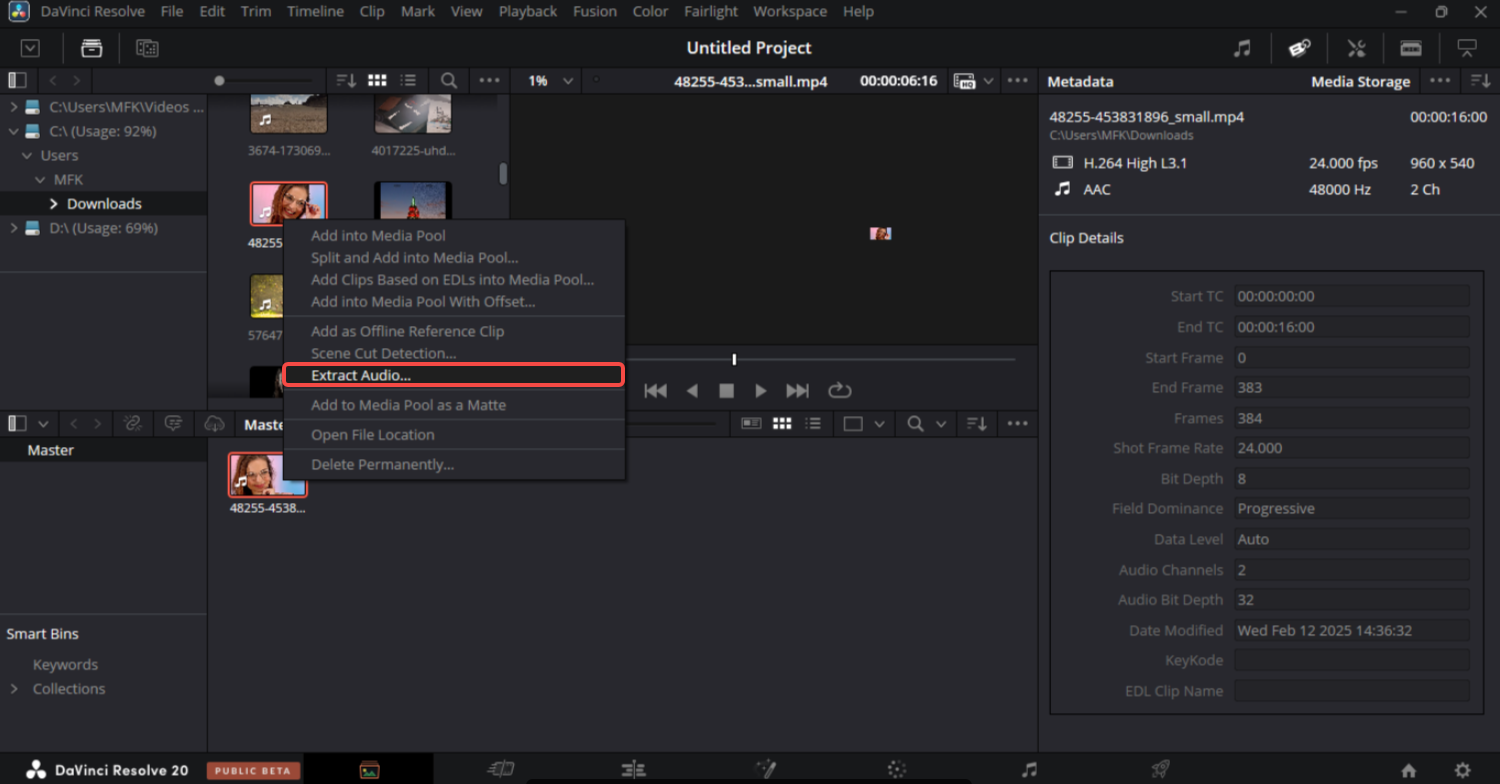Open the Playback menu

(528, 11)
